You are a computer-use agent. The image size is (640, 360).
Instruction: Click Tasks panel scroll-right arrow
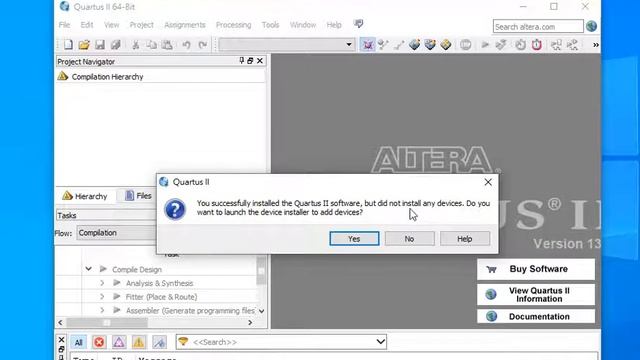[x=250, y=323]
